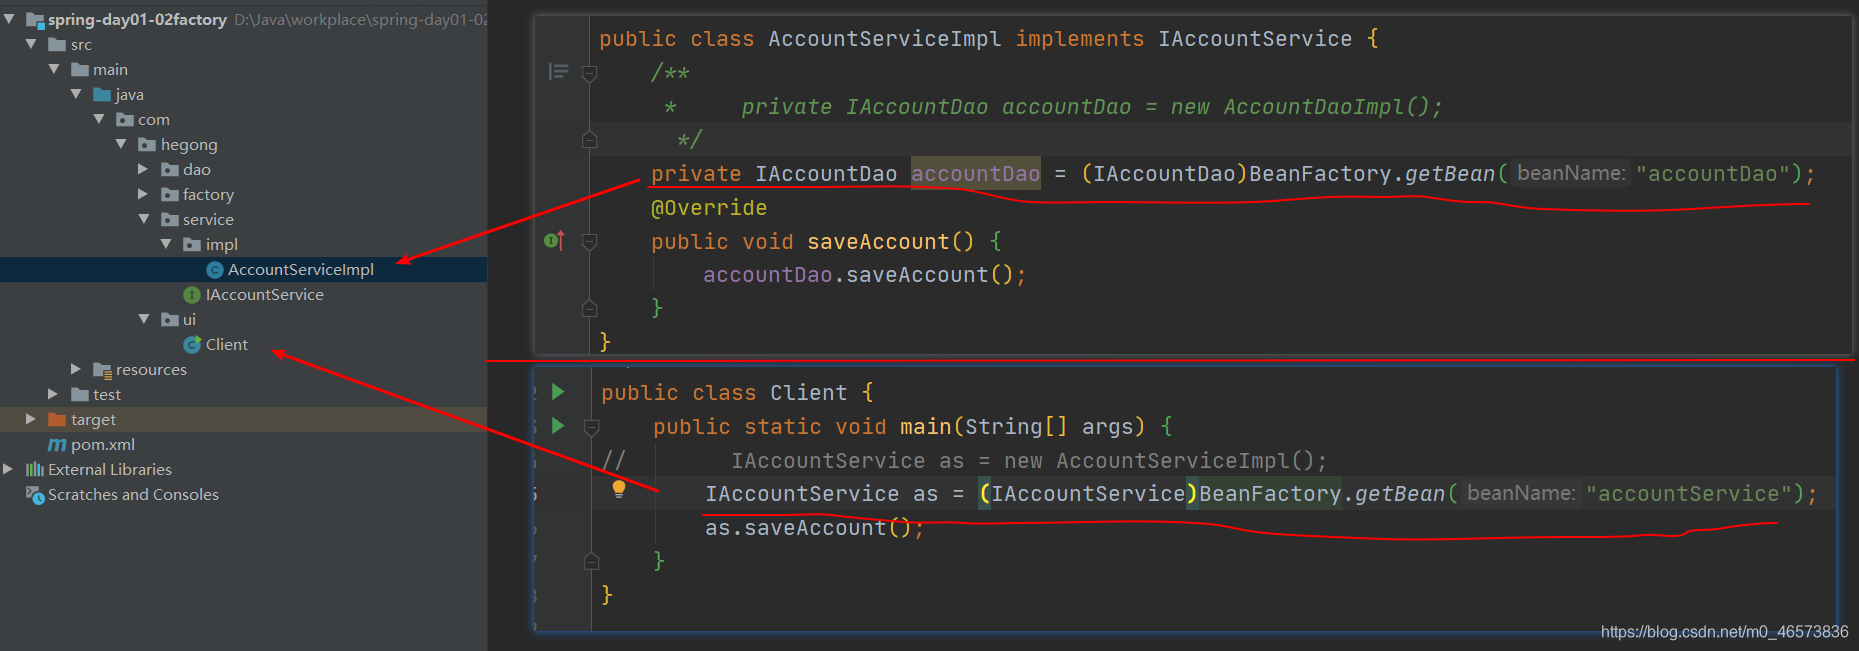Expand the test folder arrow
Viewport: 1859px width, 651px height.
tap(53, 394)
